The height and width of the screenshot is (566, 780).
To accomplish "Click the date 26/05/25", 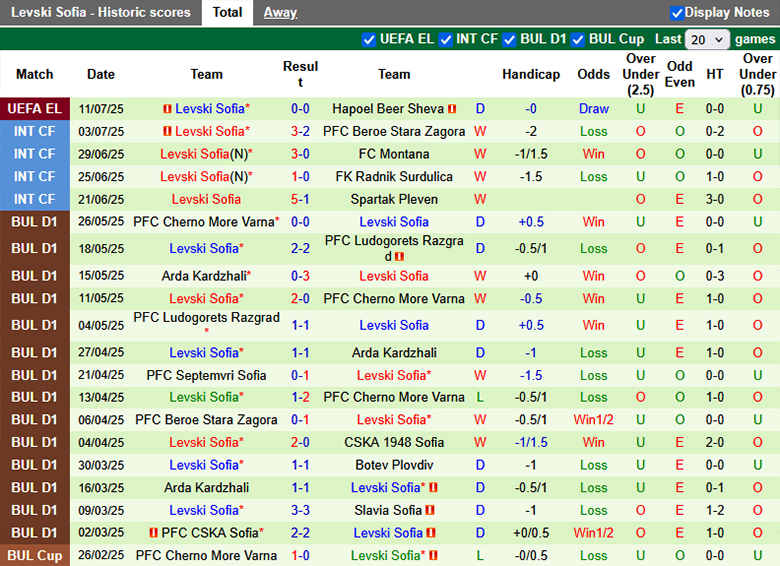I will 101,221.
